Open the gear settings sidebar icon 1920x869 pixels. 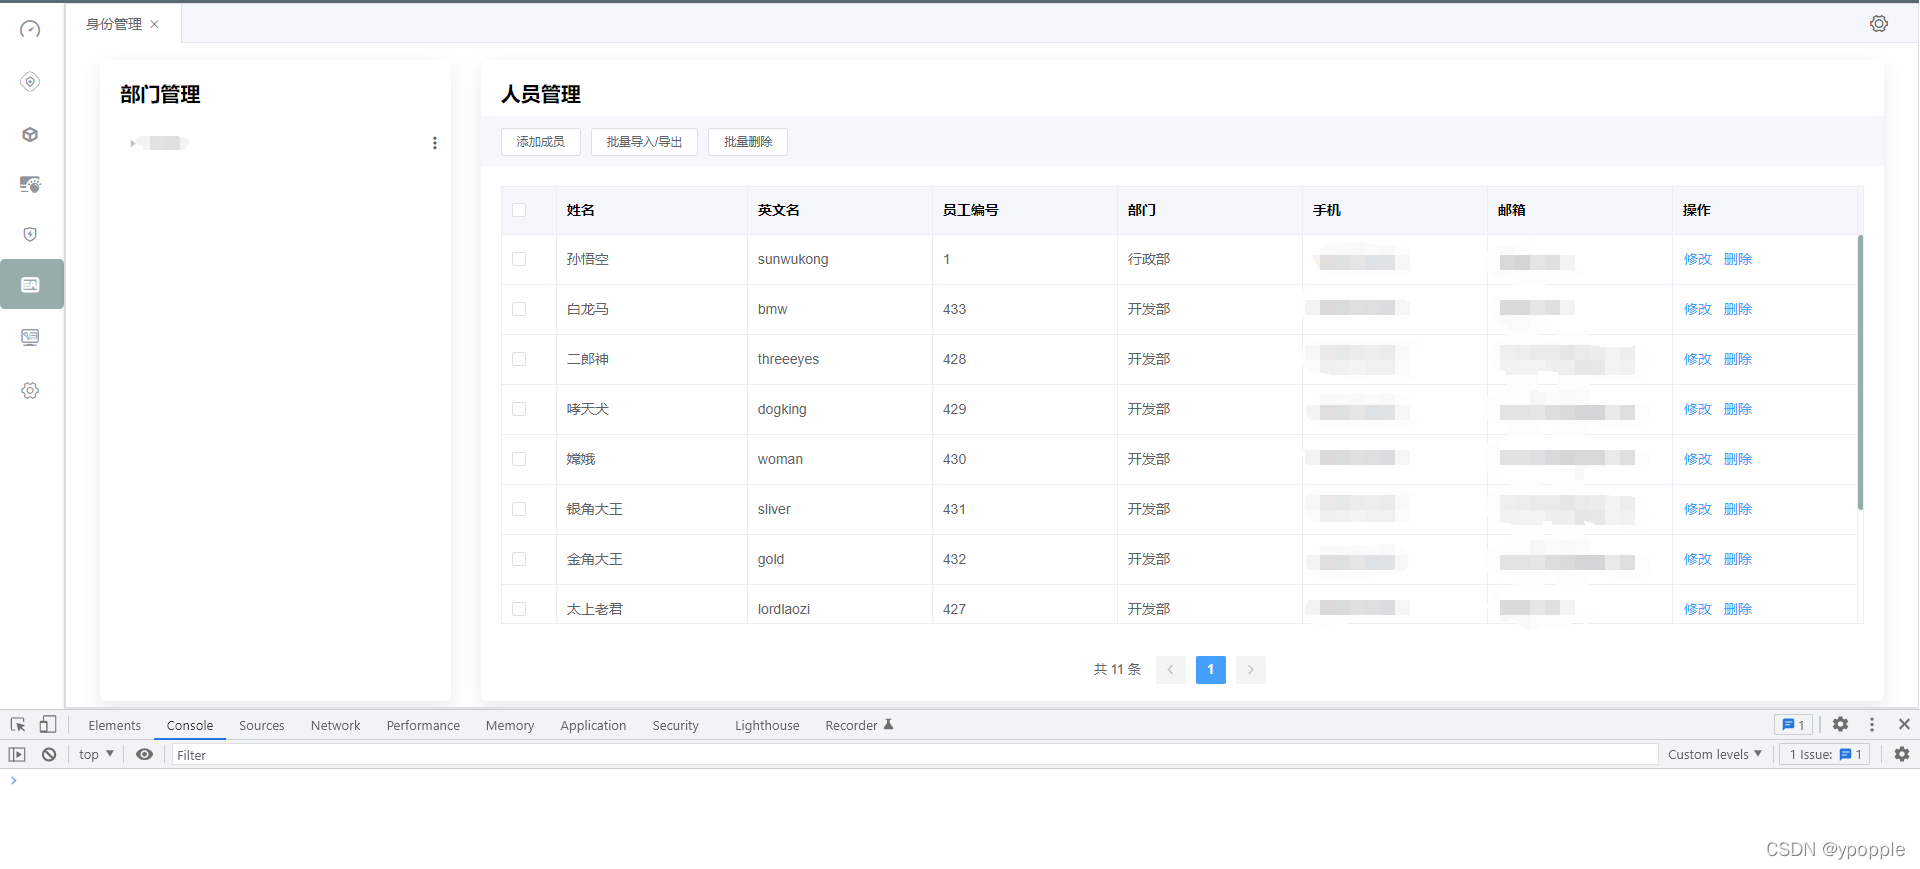click(30, 391)
